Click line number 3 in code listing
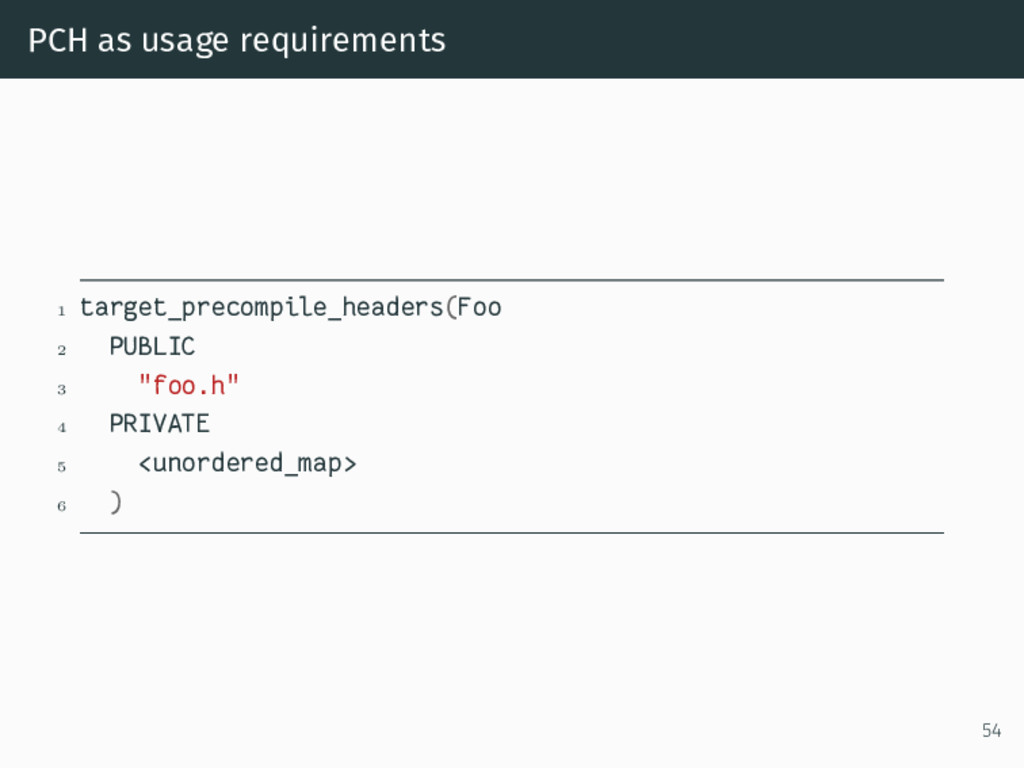The width and height of the screenshot is (1024, 768). (x=61, y=389)
